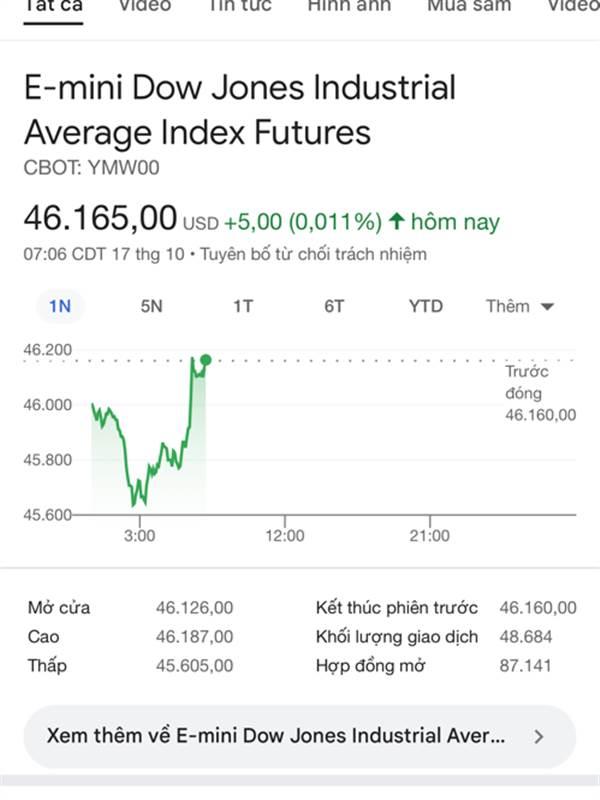Screen dimensions: 600x800
Task: Expand the Thêm range dropdown
Action: click(519, 306)
